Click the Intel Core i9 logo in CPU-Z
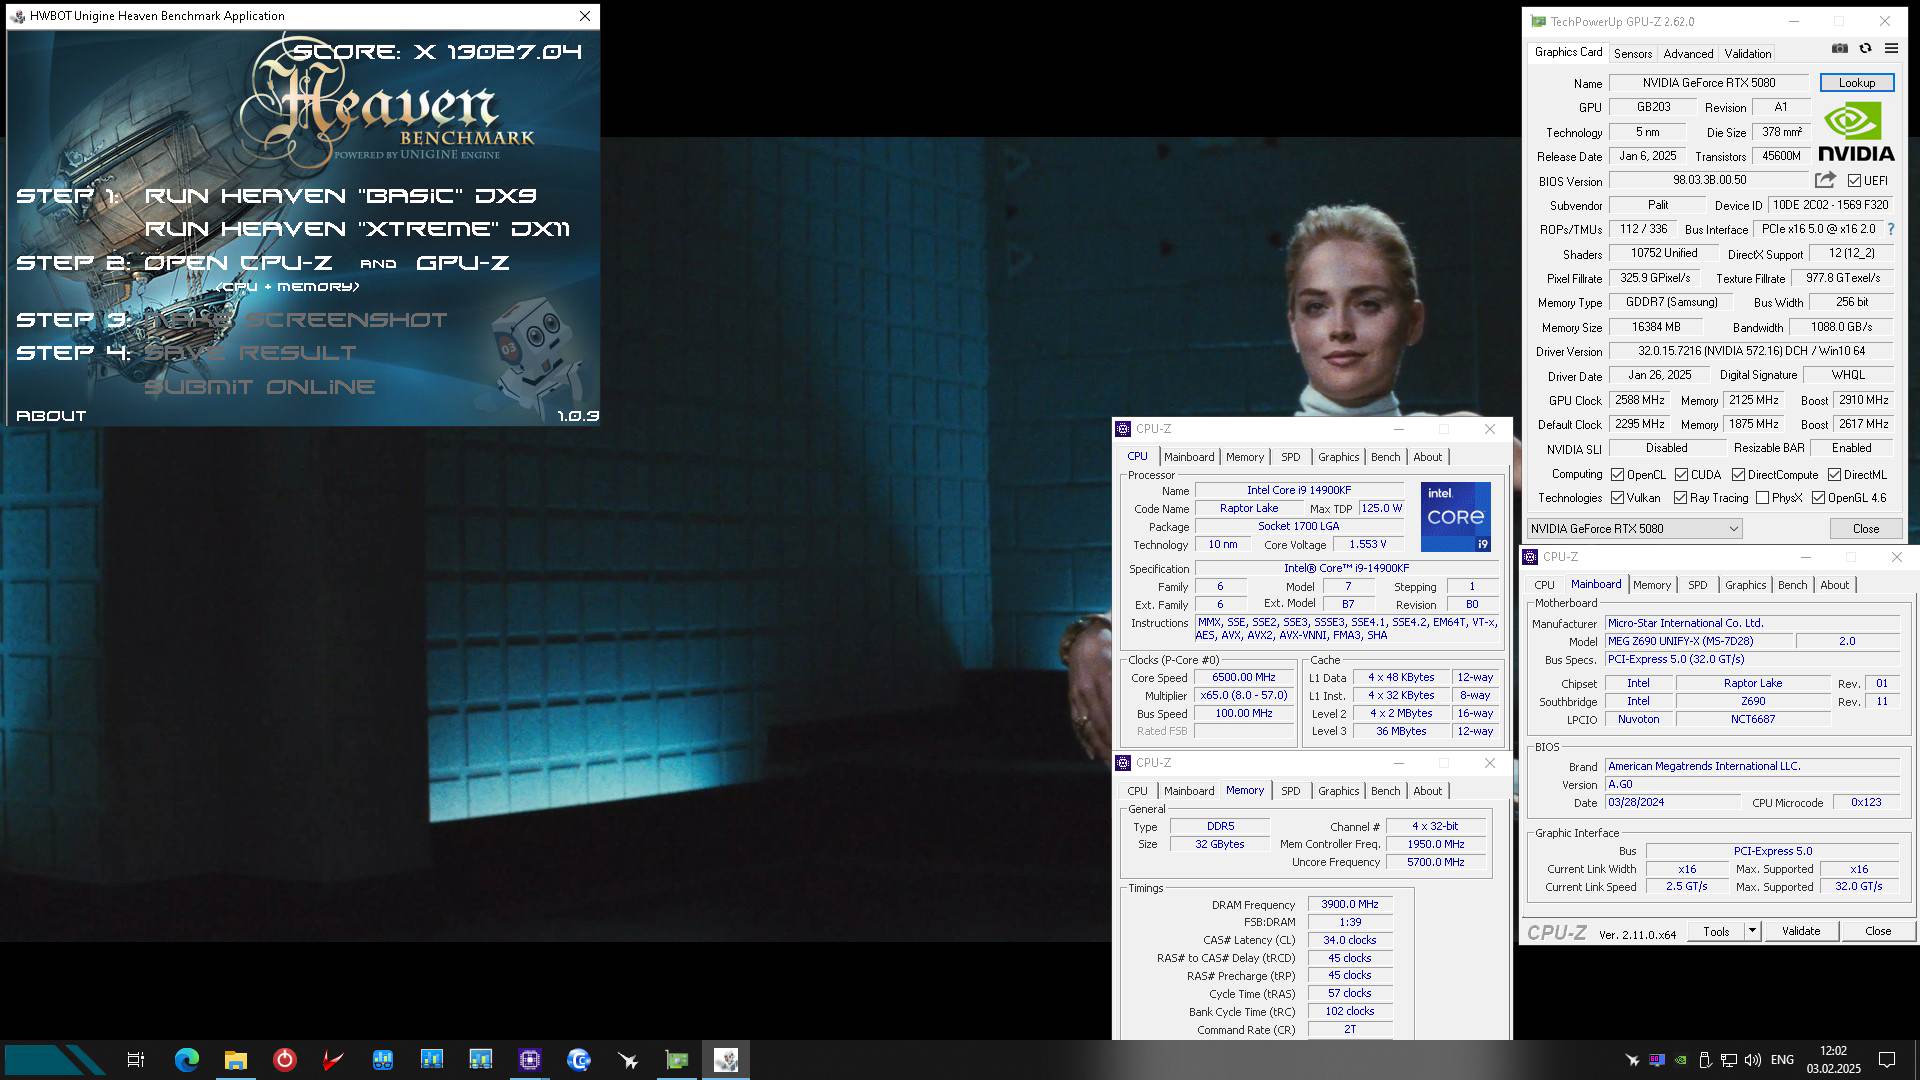1920x1080 pixels. tap(1456, 517)
